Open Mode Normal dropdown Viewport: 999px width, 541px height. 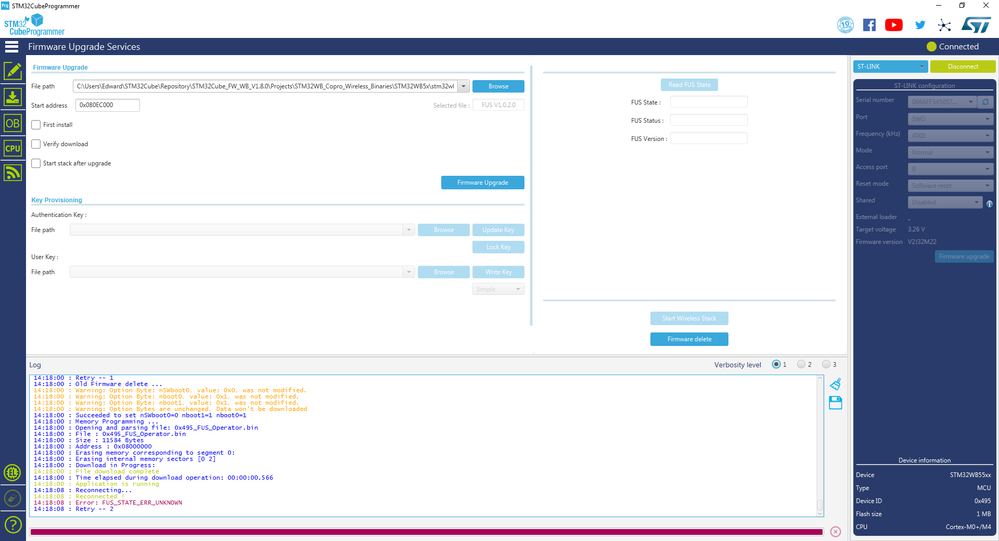[x=950, y=152]
